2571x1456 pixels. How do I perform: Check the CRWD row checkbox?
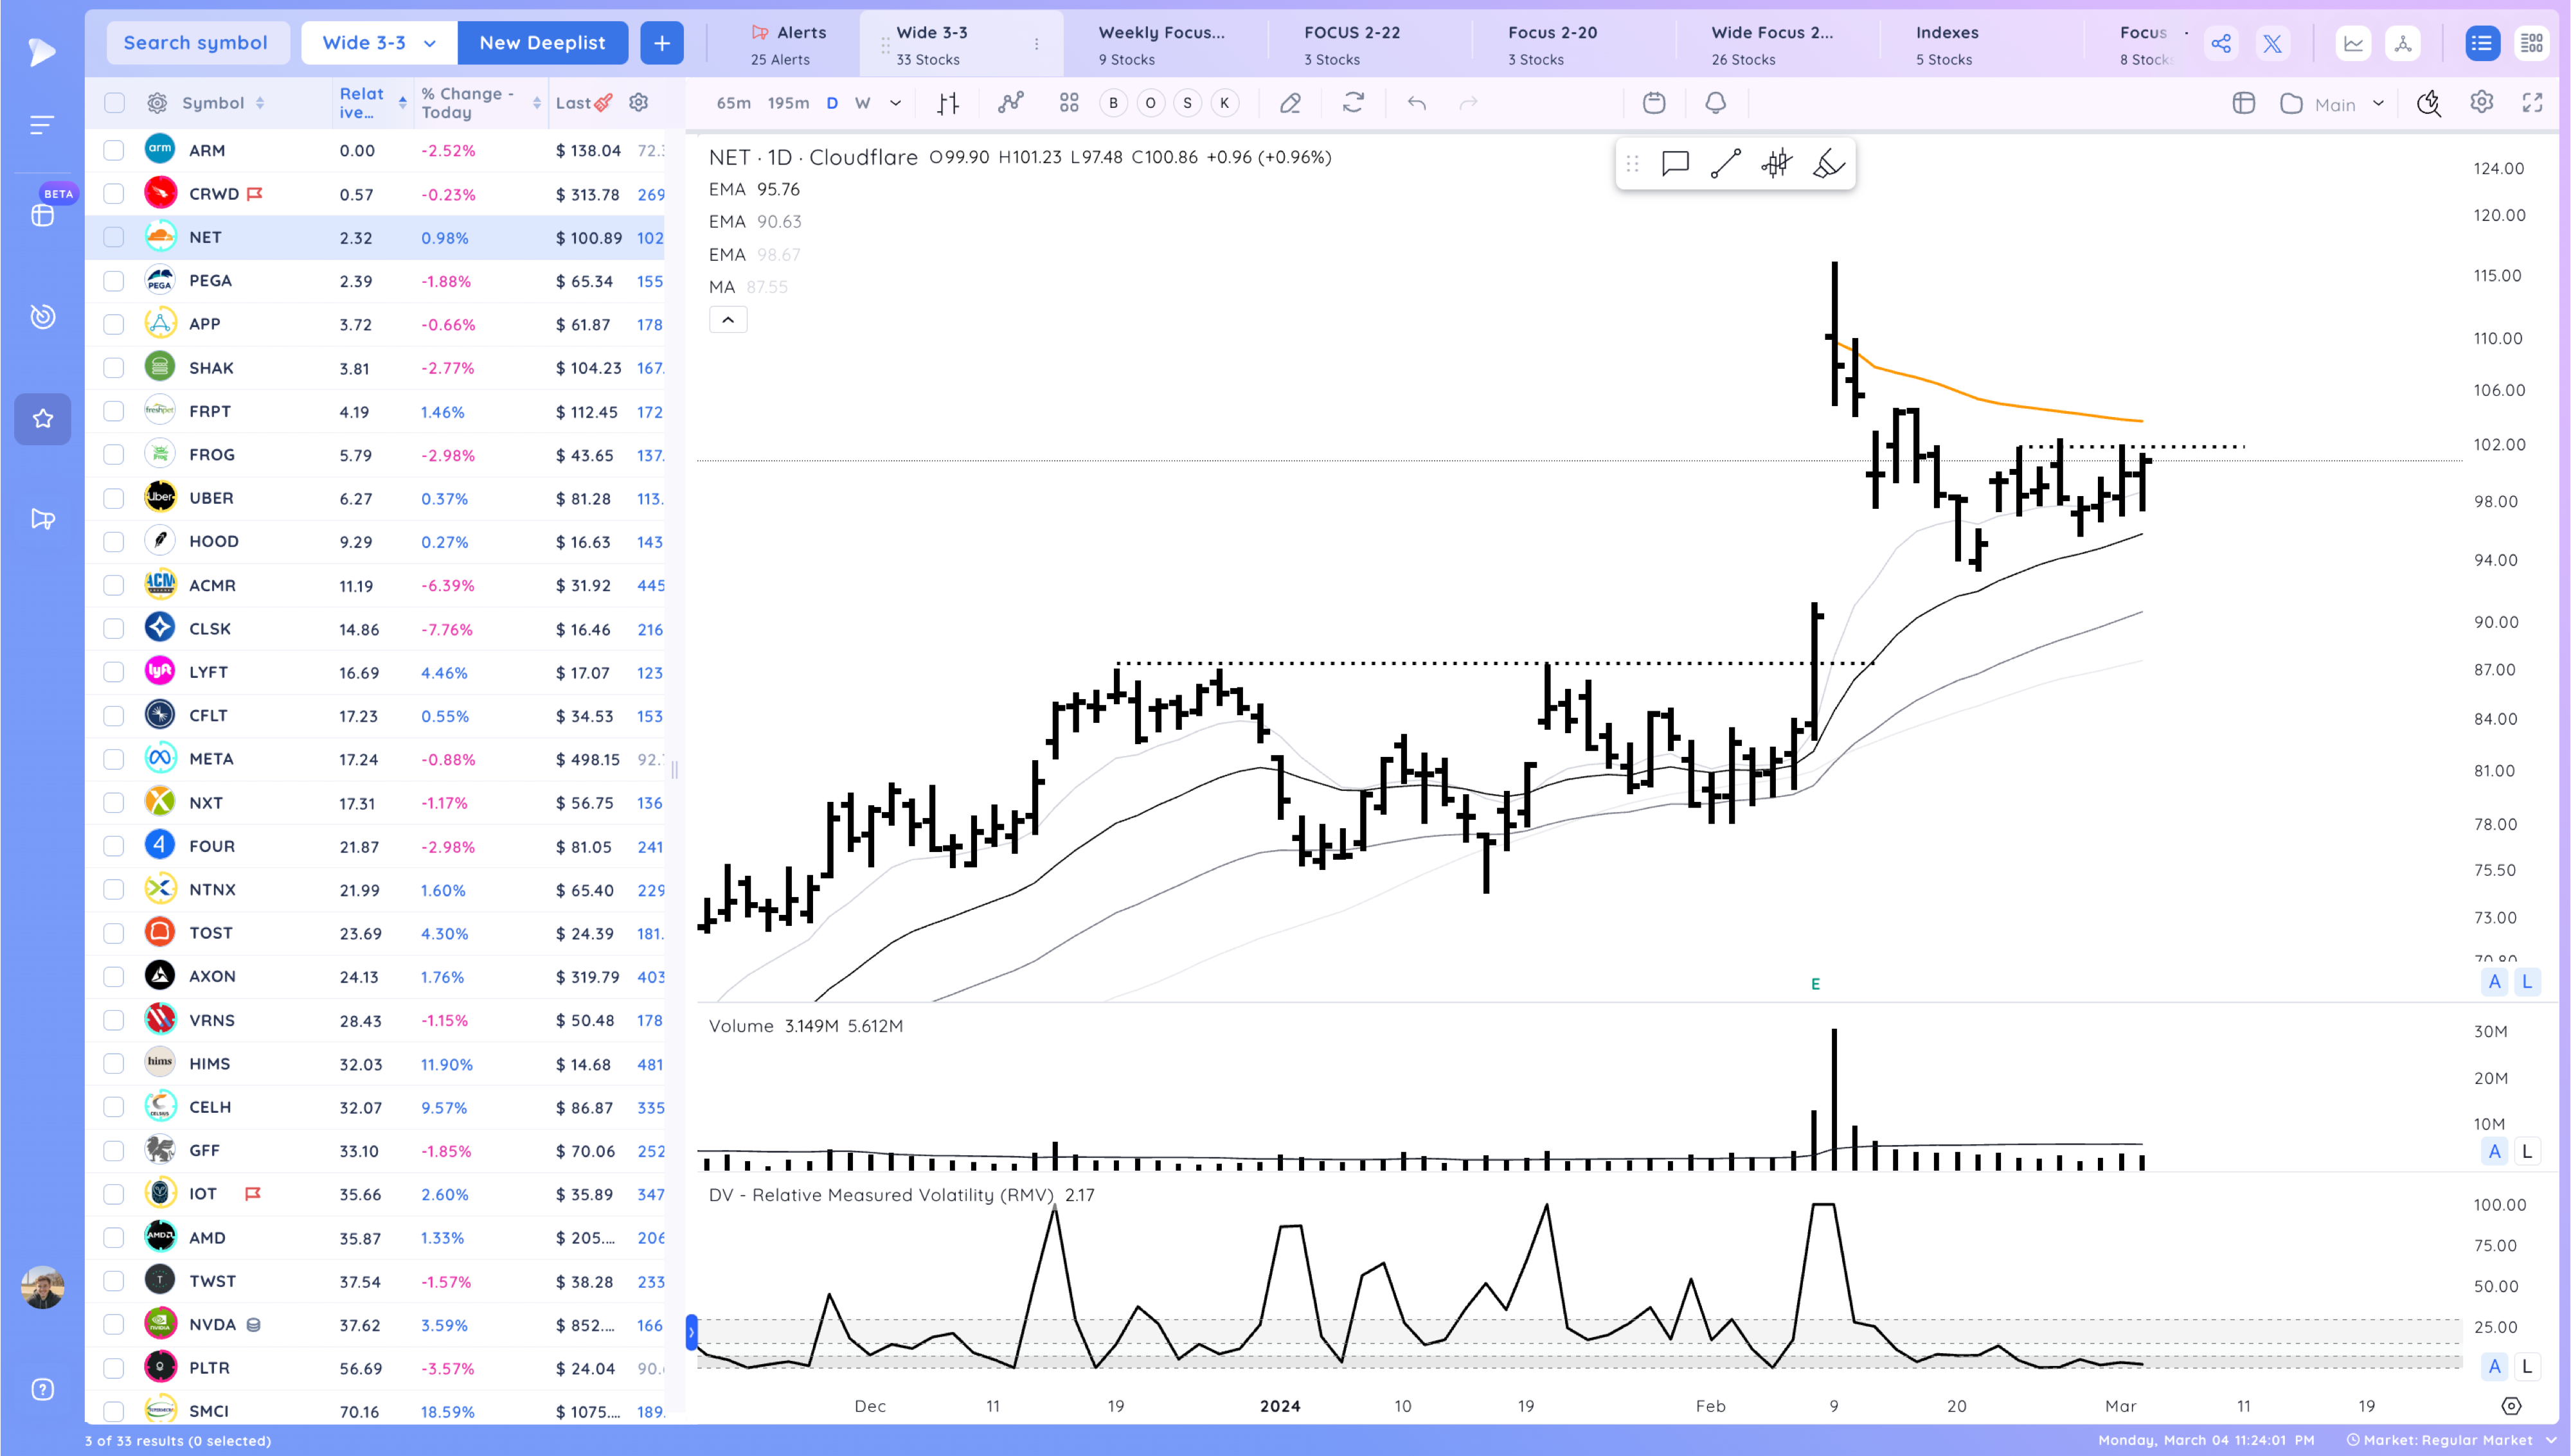click(x=114, y=194)
